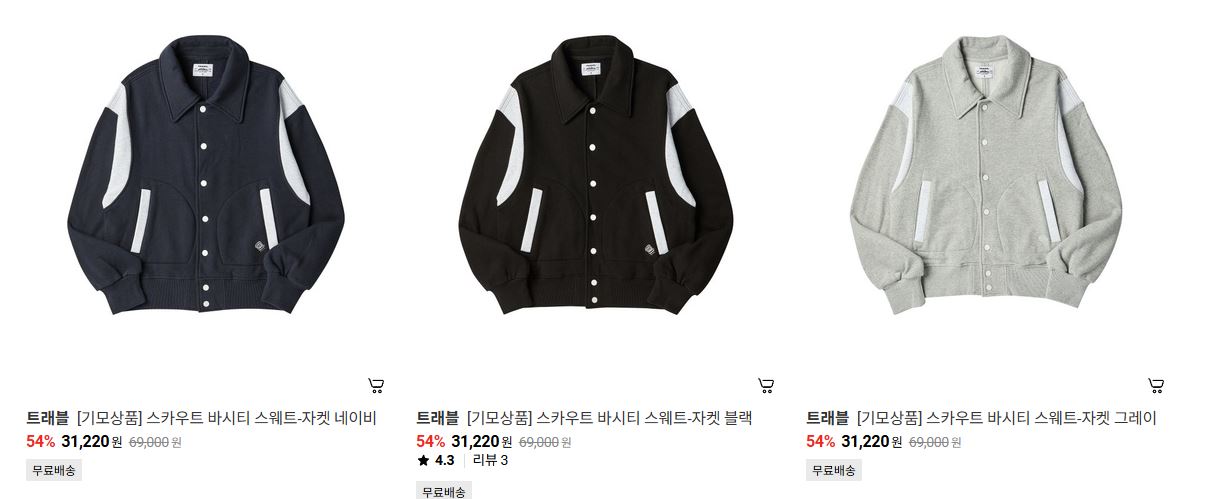Click 무료배송 badge under black jacket
Image resolution: width=1207 pixels, height=499 pixels.
click(444, 491)
